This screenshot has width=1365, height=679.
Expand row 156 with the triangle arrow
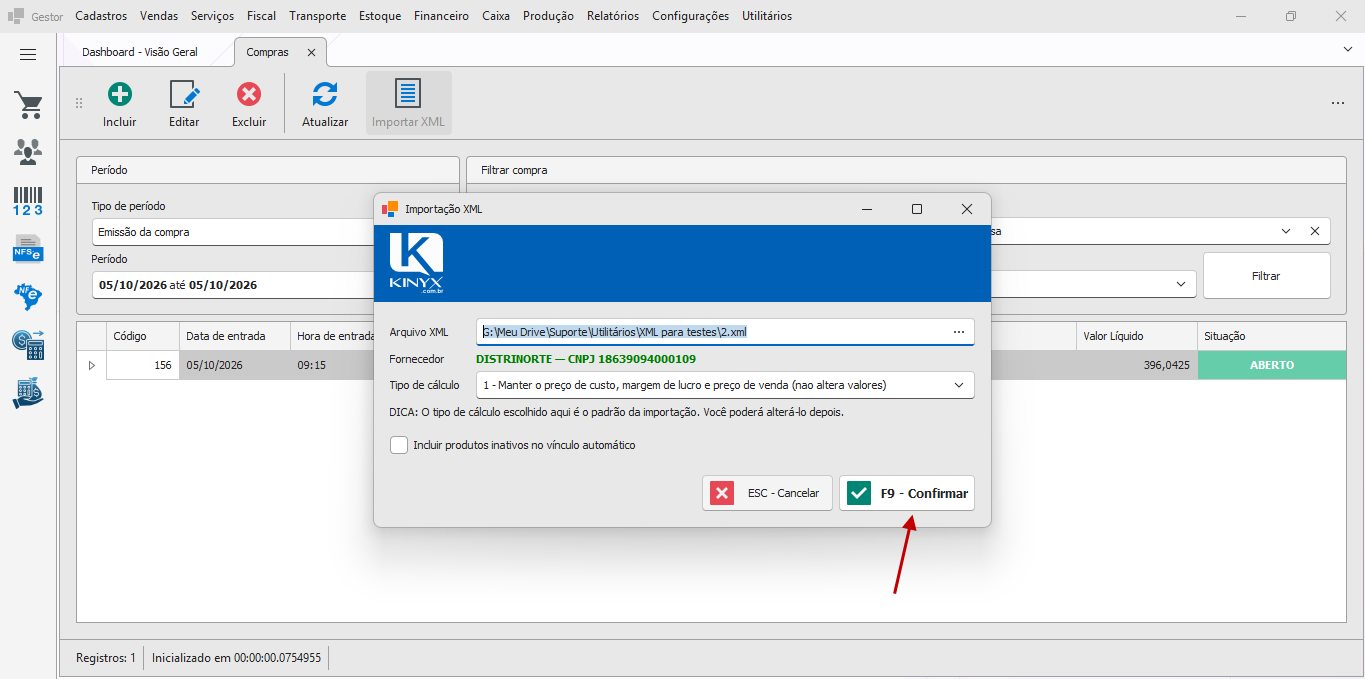click(x=92, y=365)
